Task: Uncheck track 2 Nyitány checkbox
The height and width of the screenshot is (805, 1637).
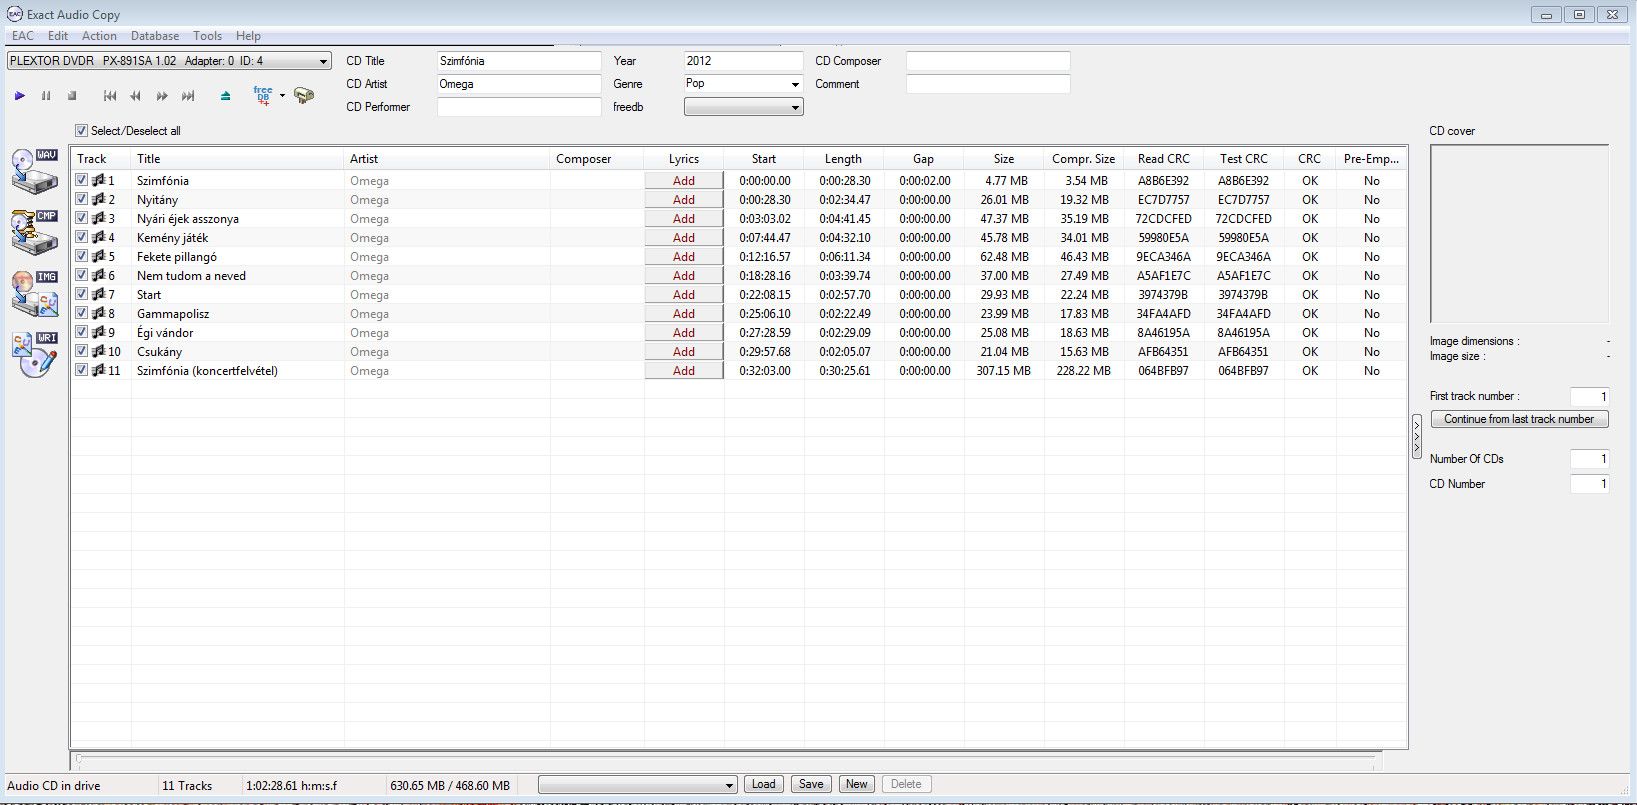Action: click(82, 200)
